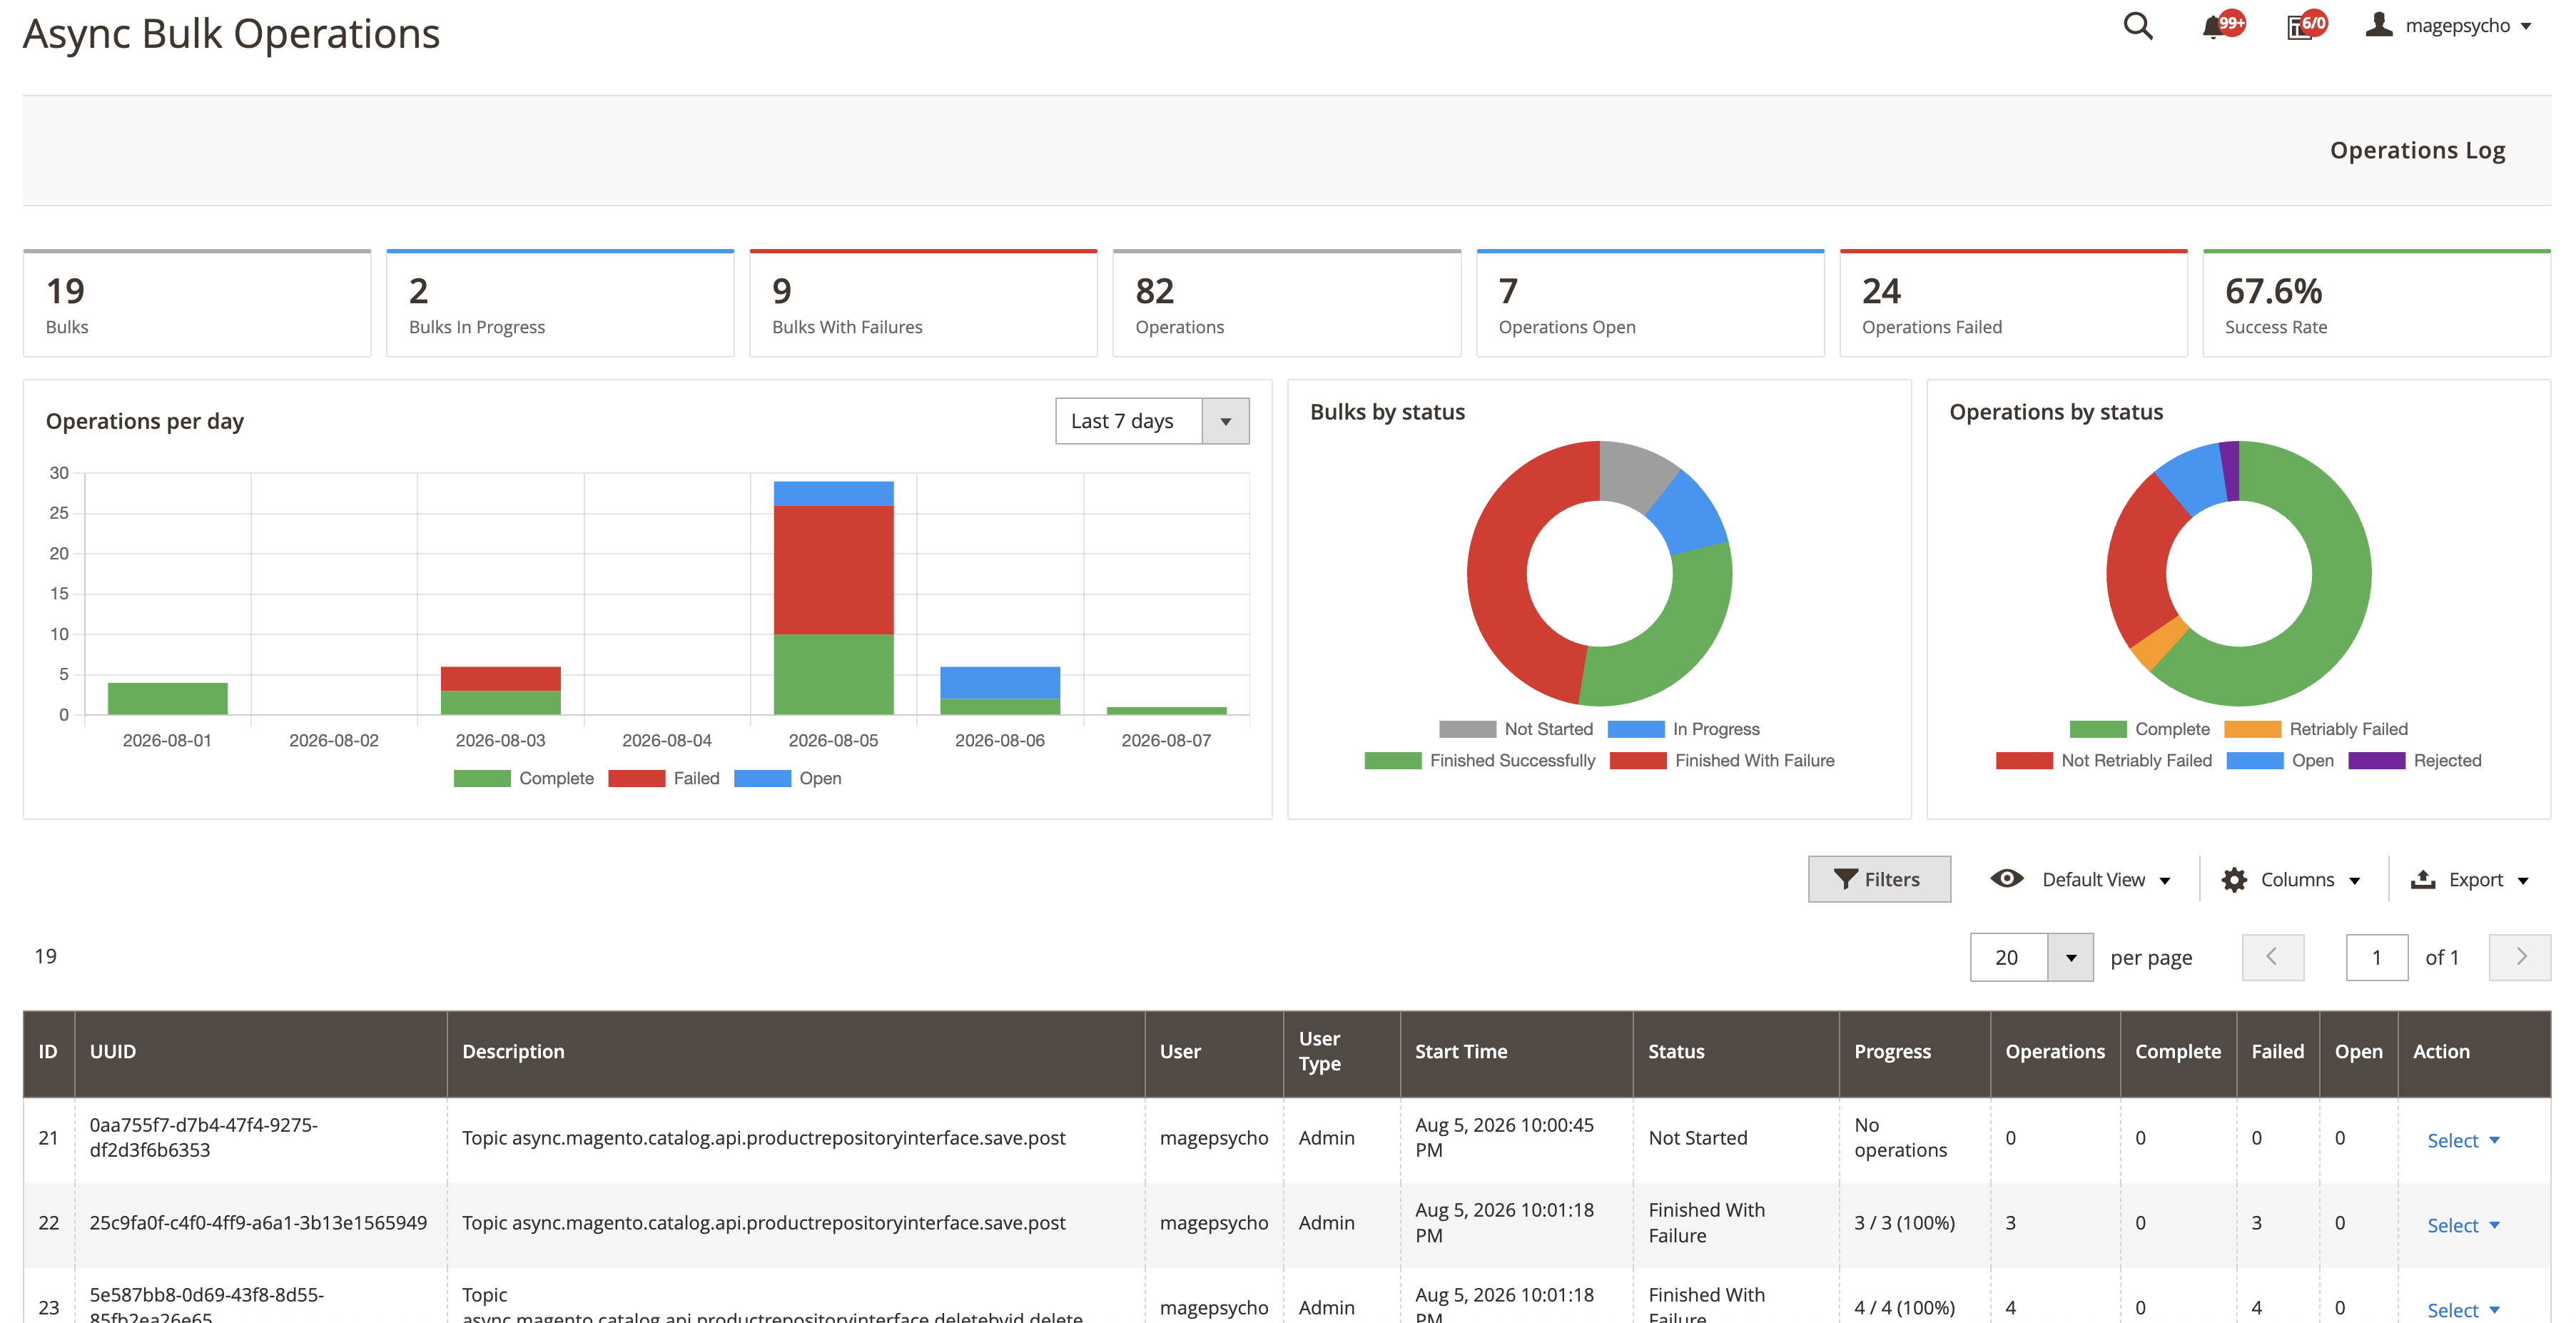Toggle Open in operations status legend

2281,760
